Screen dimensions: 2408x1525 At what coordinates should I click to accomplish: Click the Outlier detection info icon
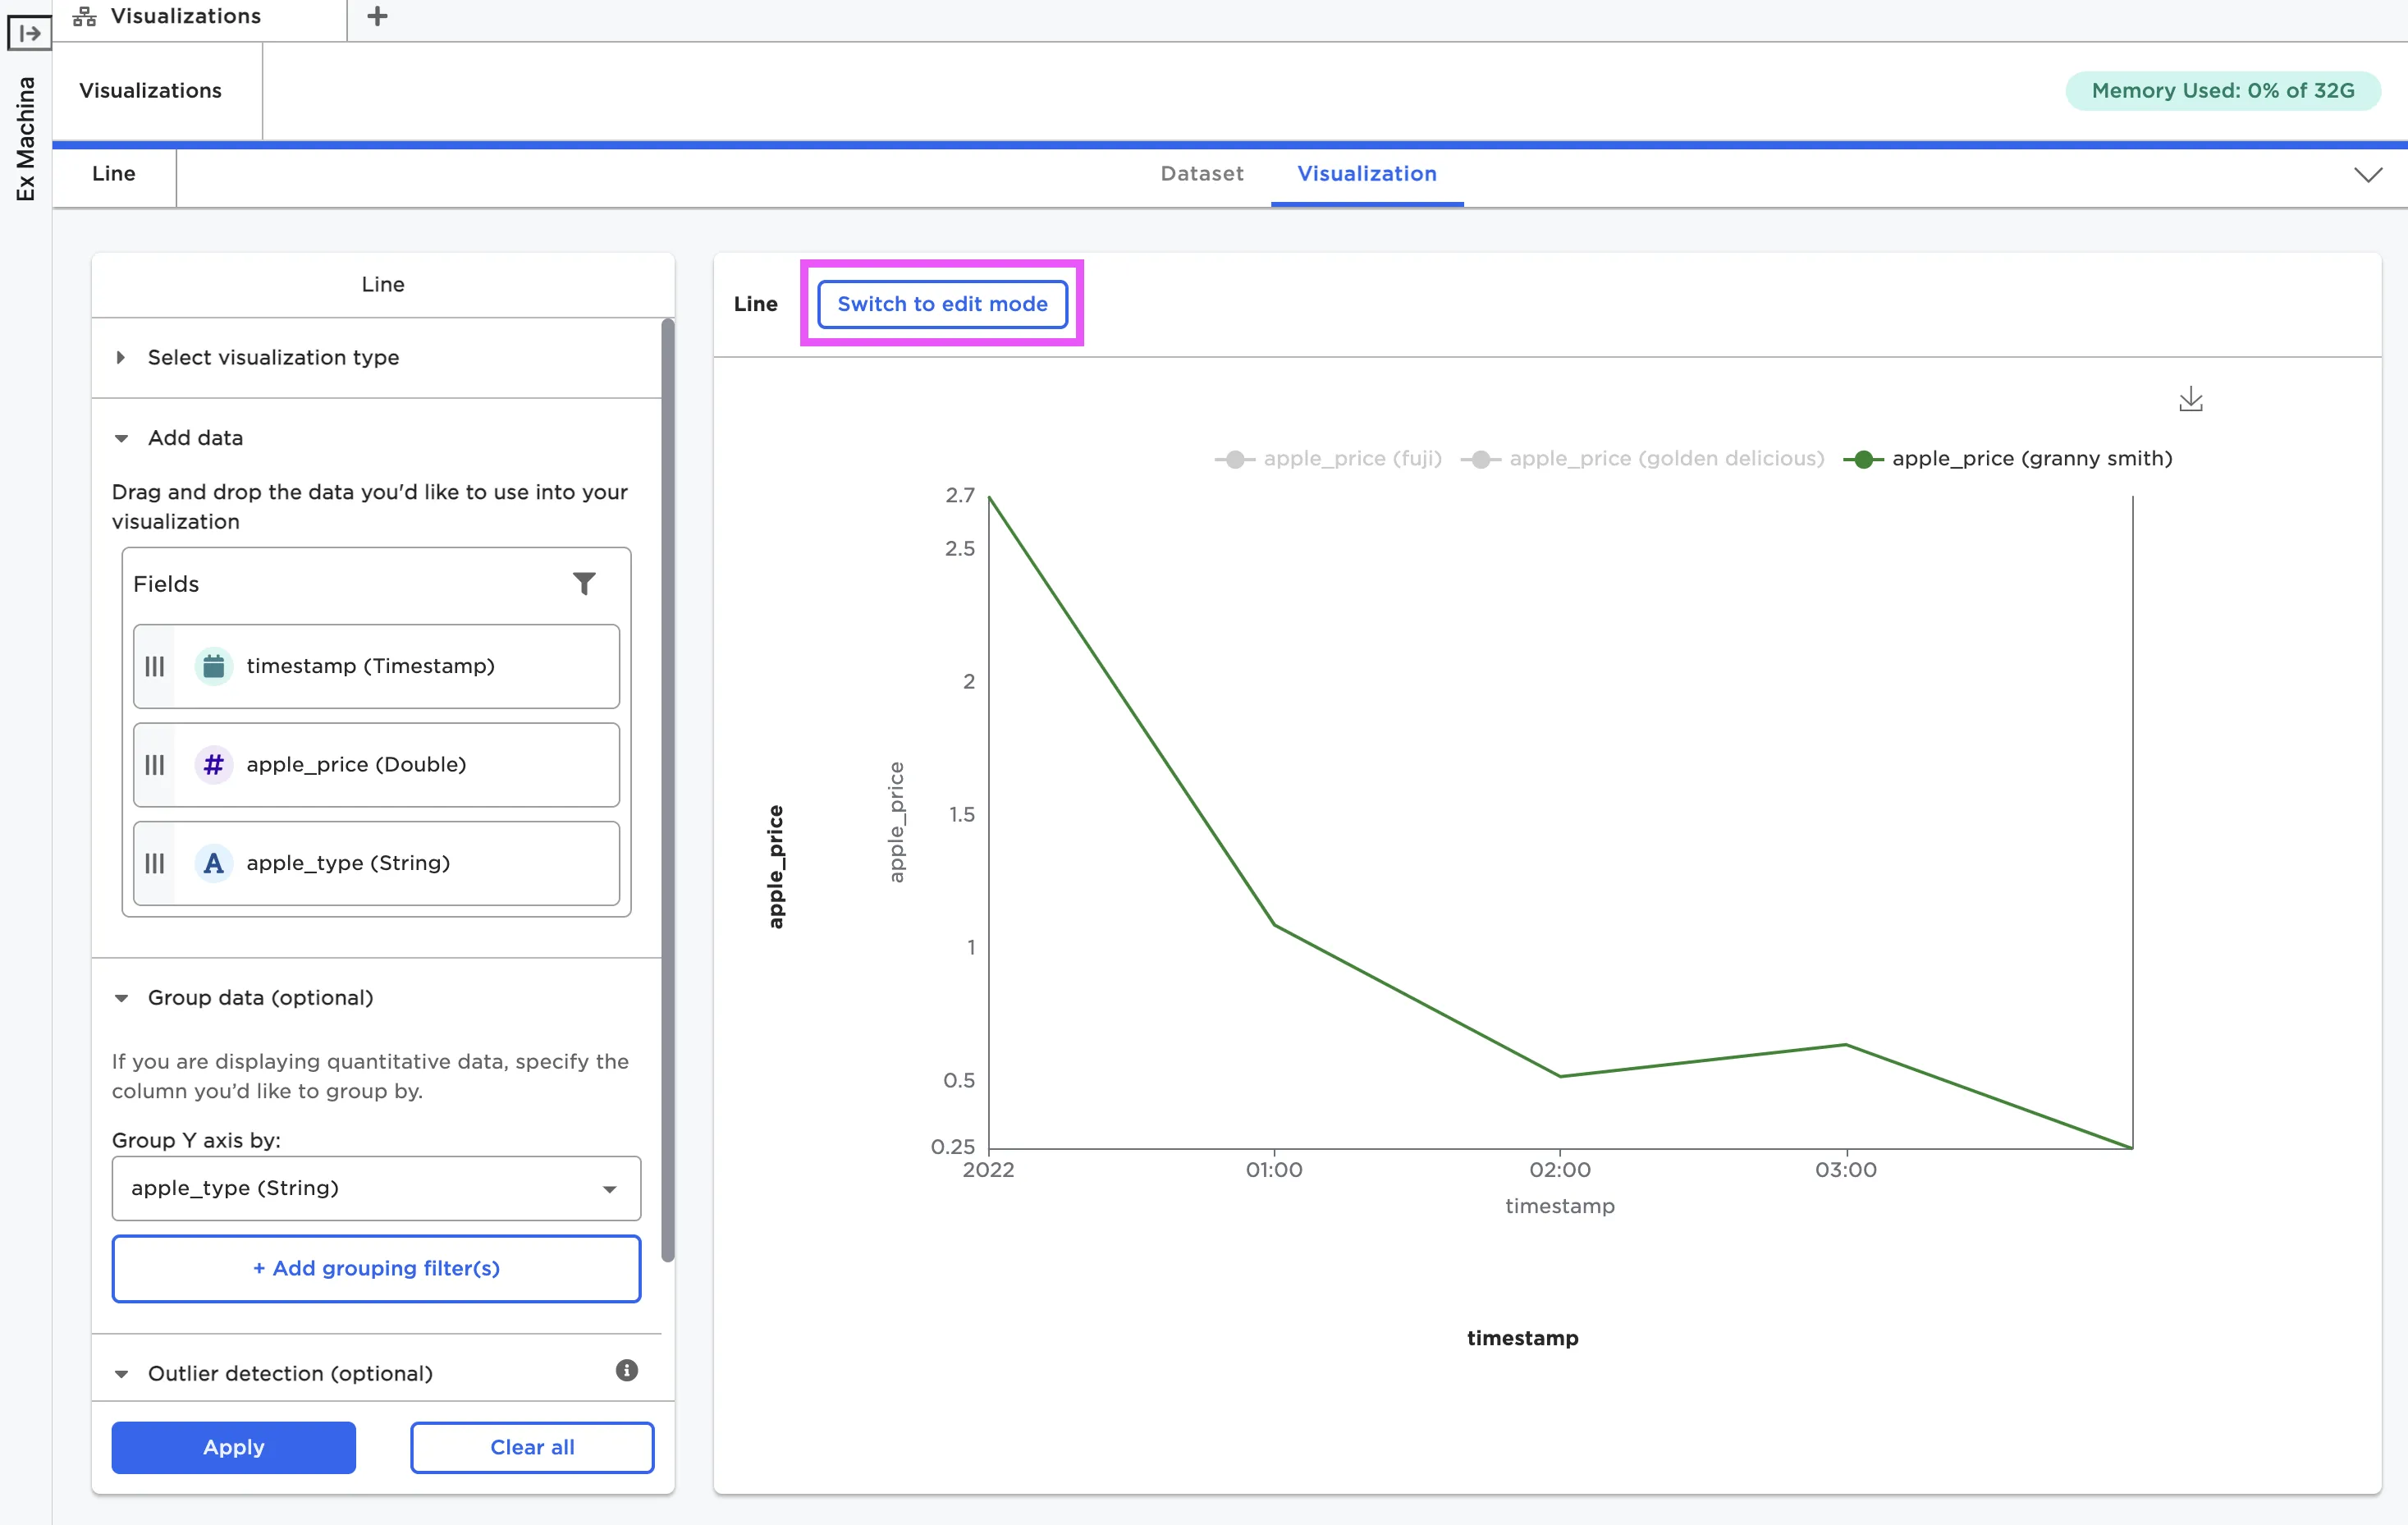(626, 1370)
